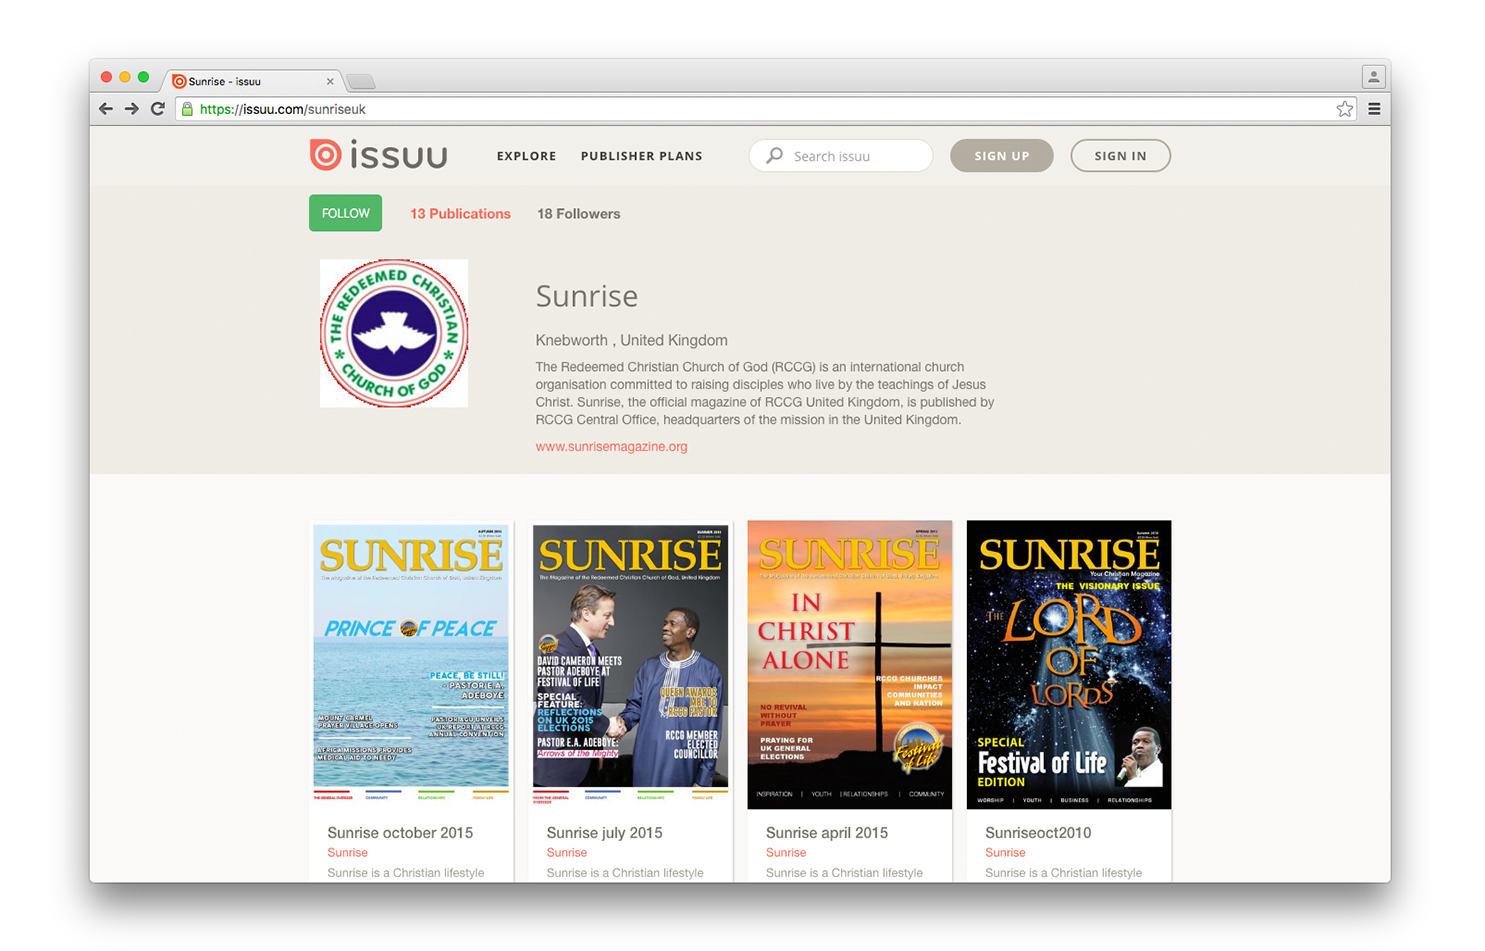1485x951 pixels.
Task: Click the green padlock security icon
Action: [x=187, y=109]
